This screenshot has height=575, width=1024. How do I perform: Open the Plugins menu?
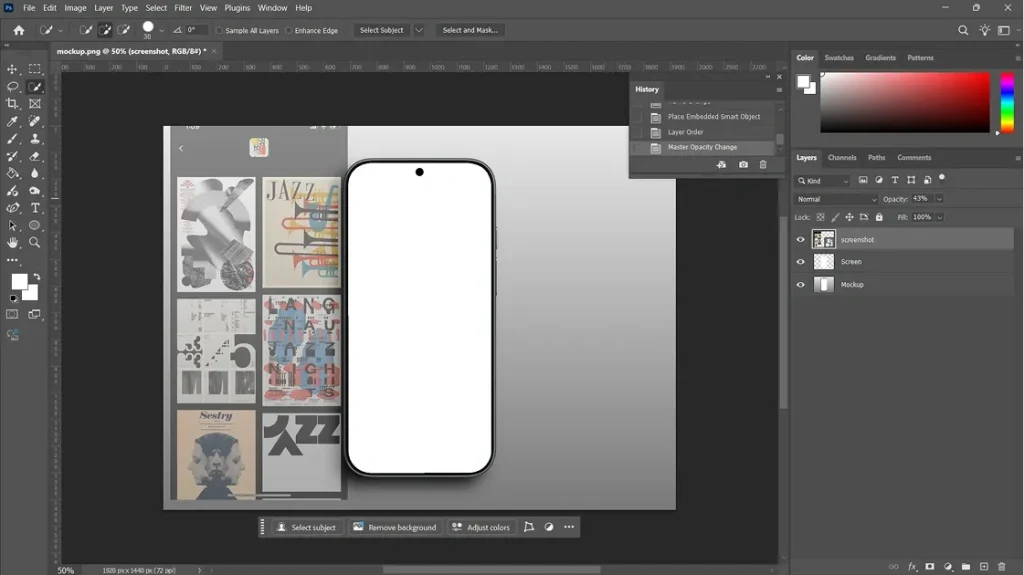237,8
